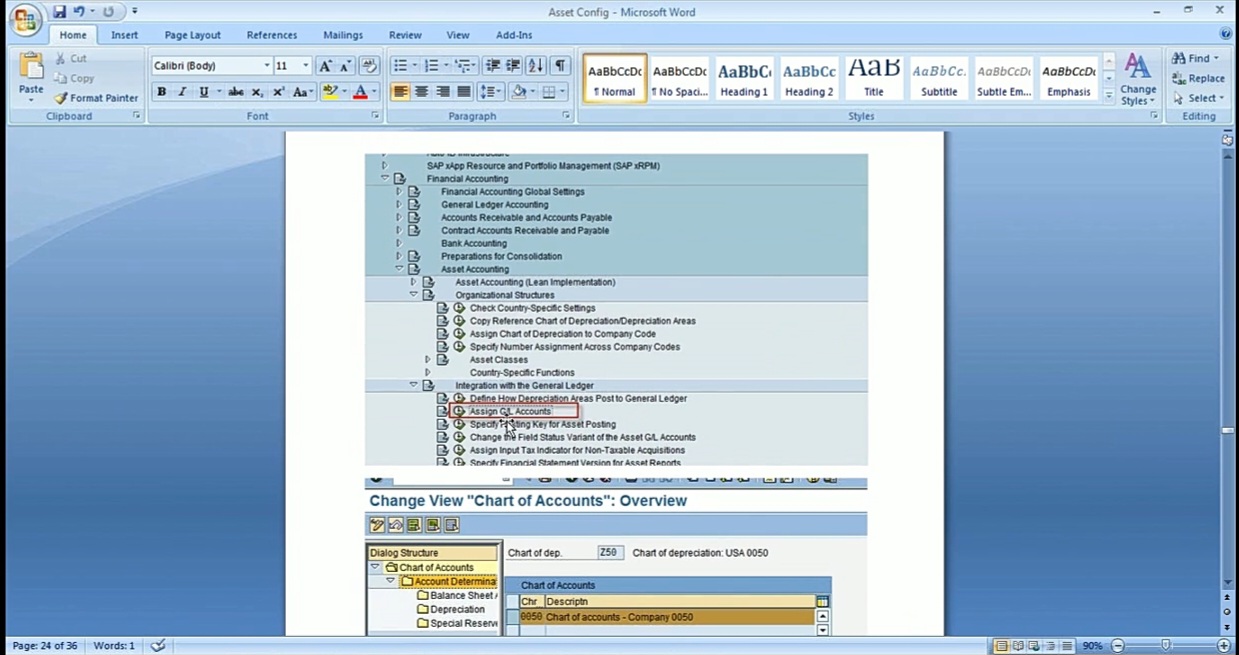
Task: Open the Select dropdown in Editing
Action: click(1198, 98)
